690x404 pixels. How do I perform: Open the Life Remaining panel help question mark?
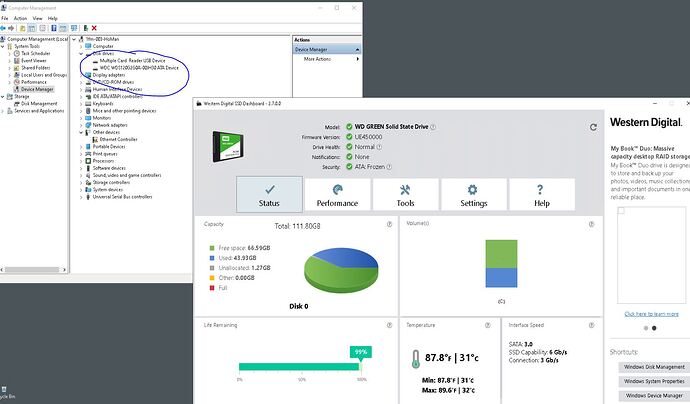pos(389,325)
